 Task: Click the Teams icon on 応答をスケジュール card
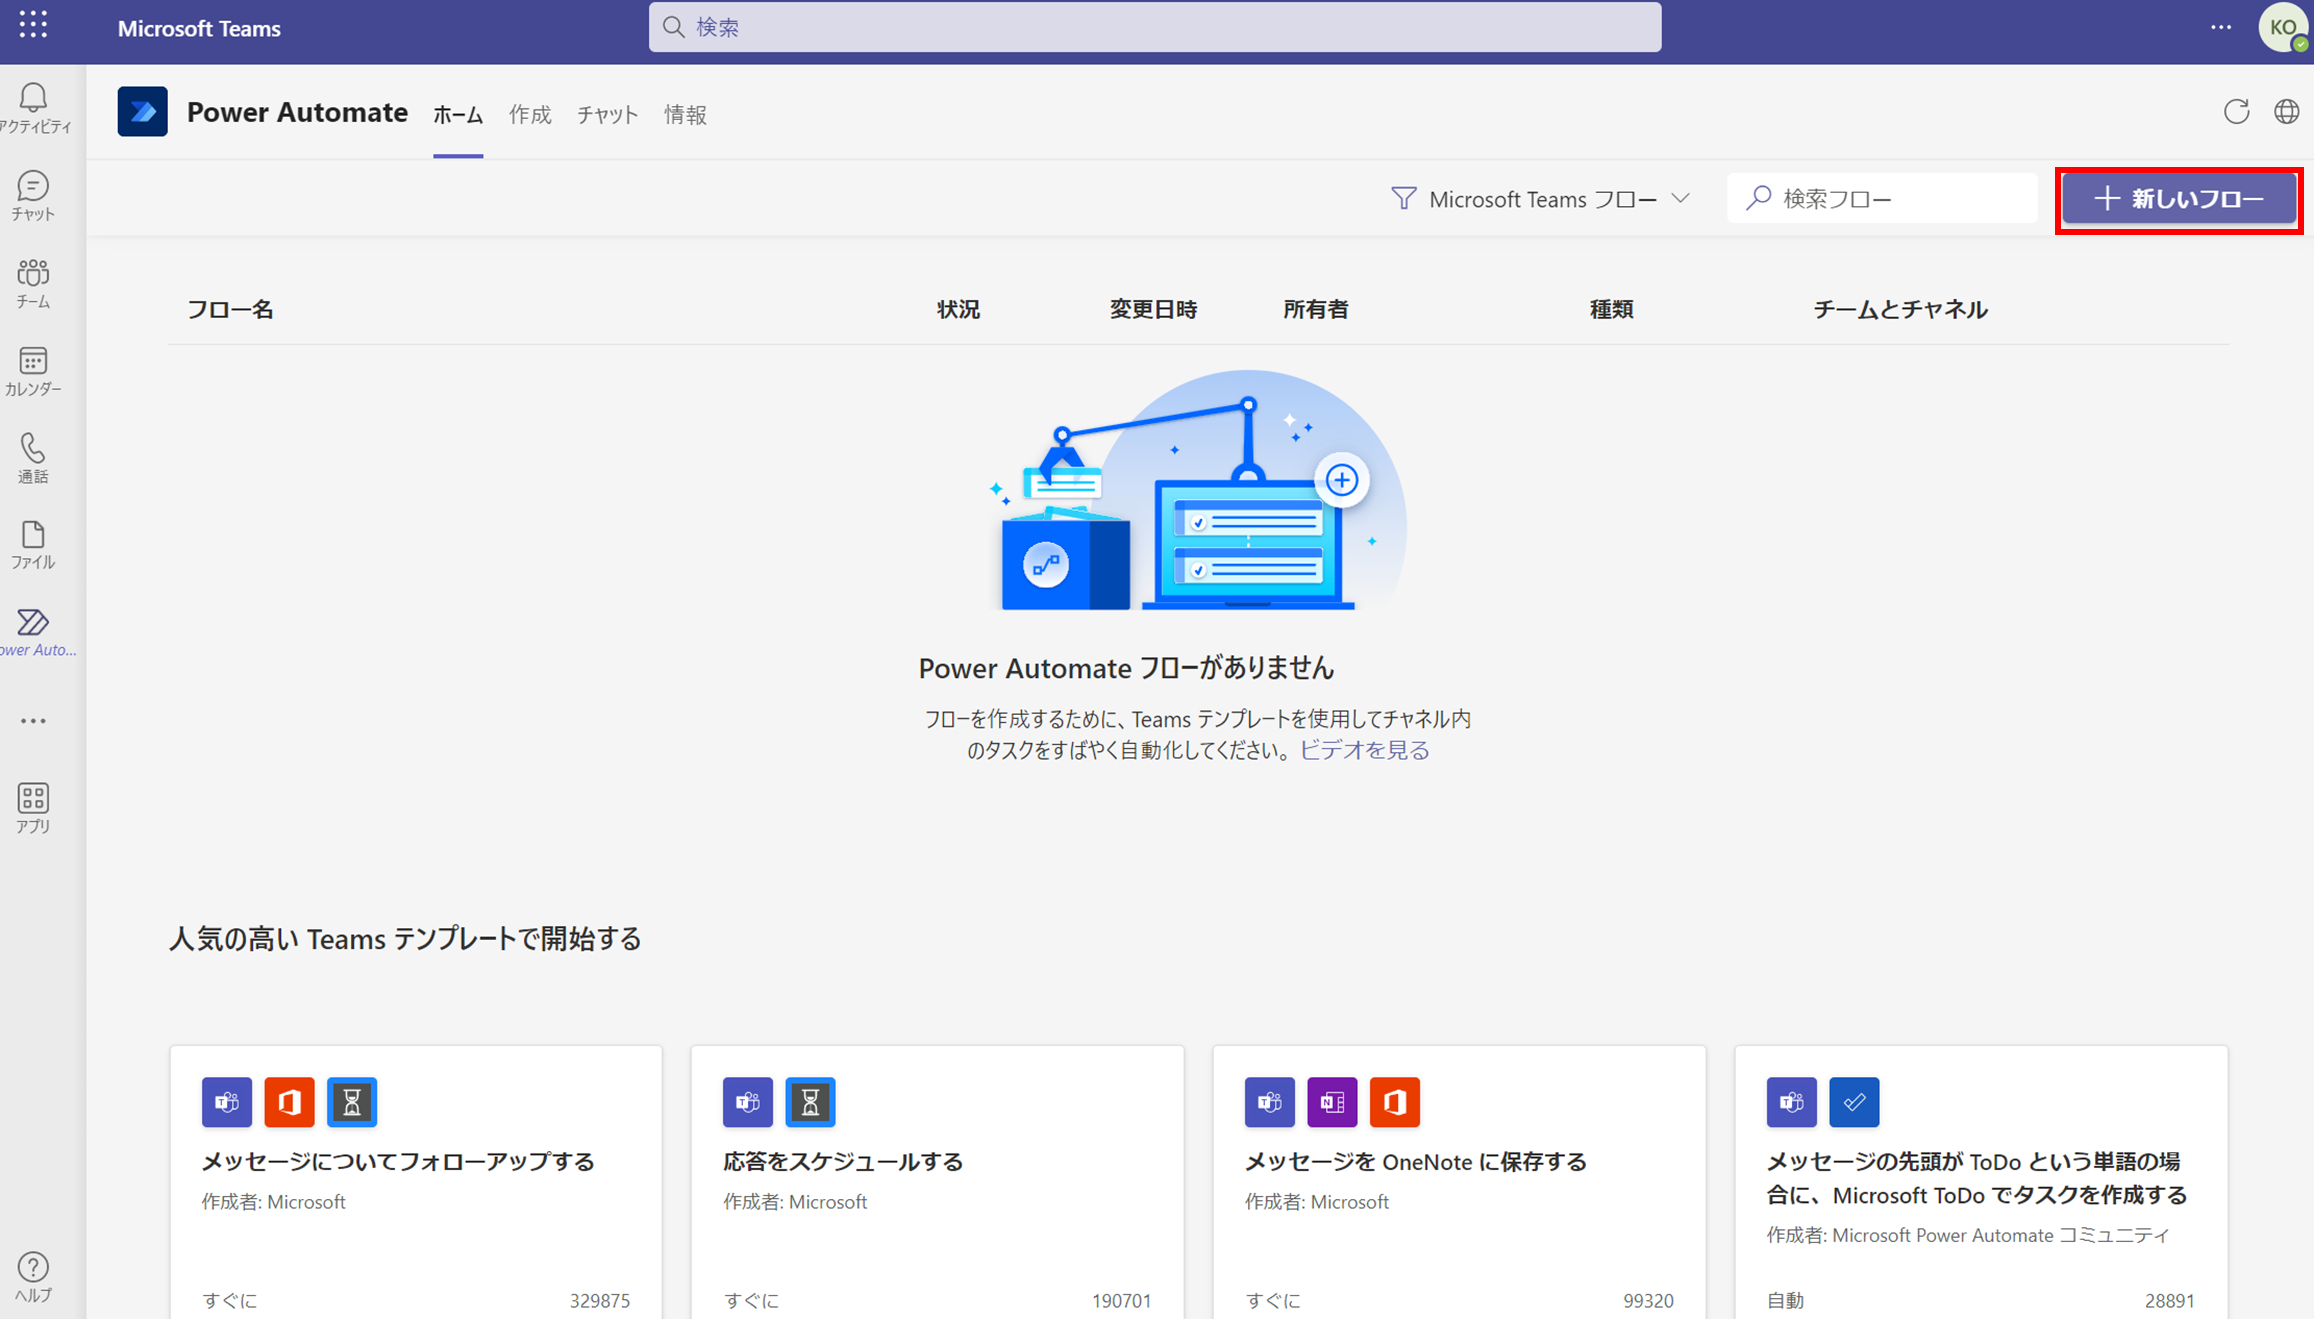point(748,1102)
